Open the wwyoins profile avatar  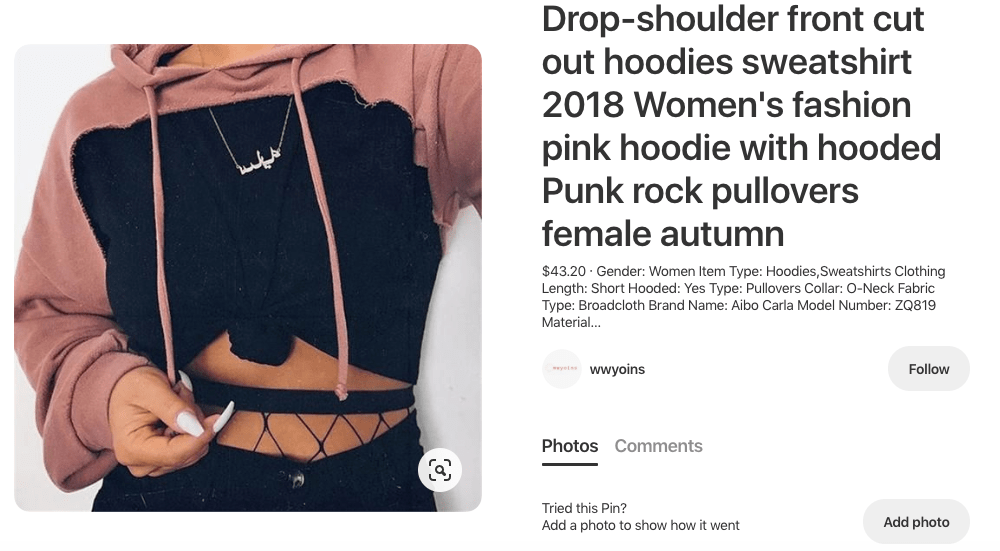[x=562, y=369]
